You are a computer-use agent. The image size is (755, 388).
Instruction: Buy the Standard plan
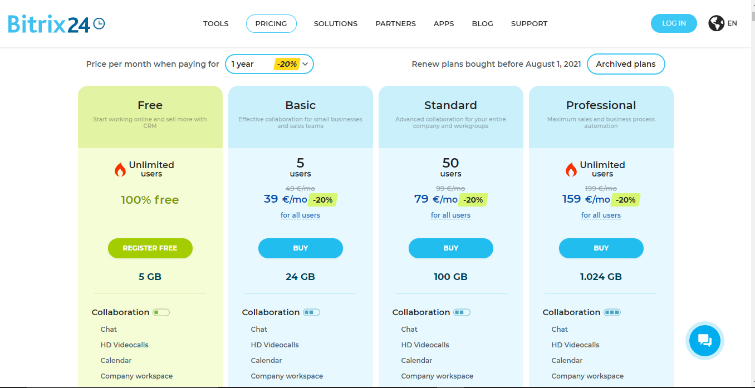451,248
